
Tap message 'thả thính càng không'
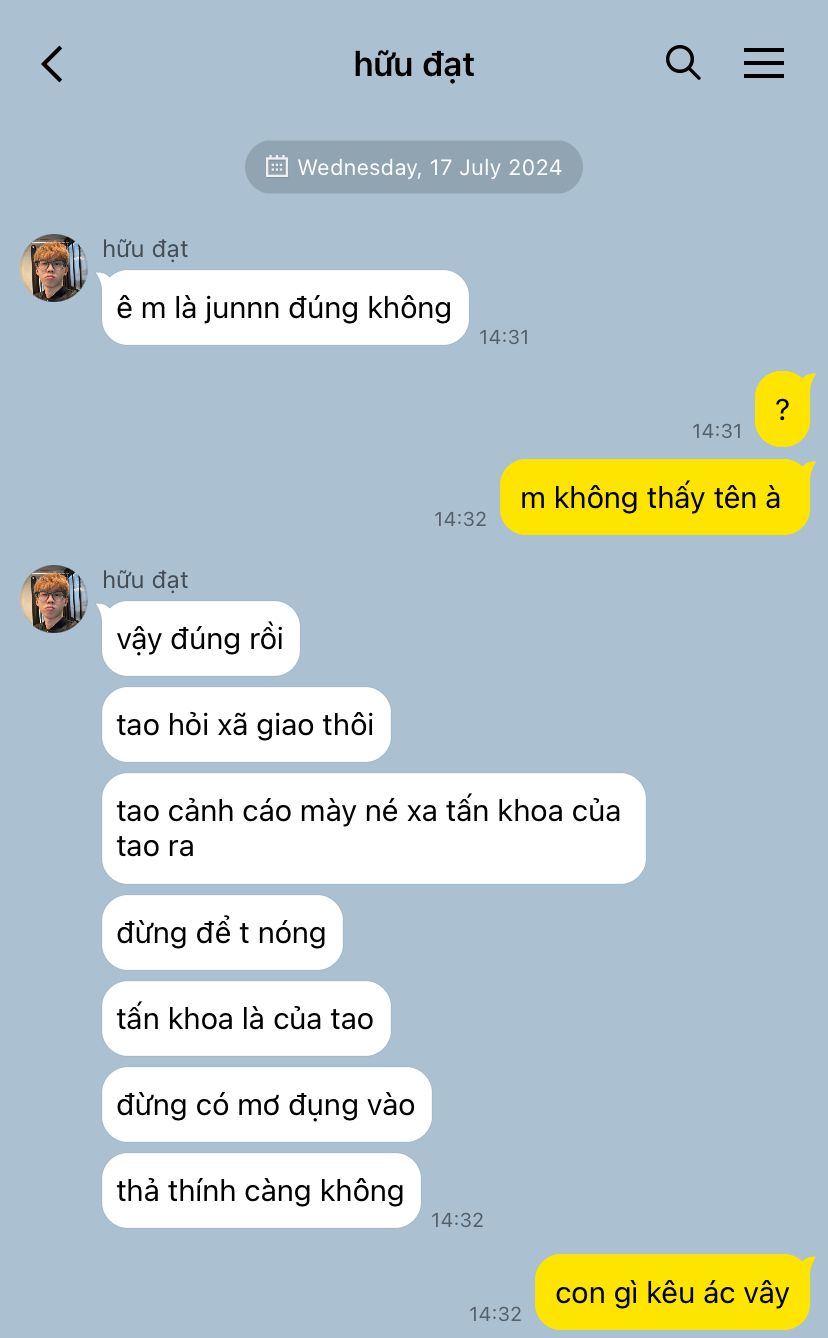(x=261, y=1190)
